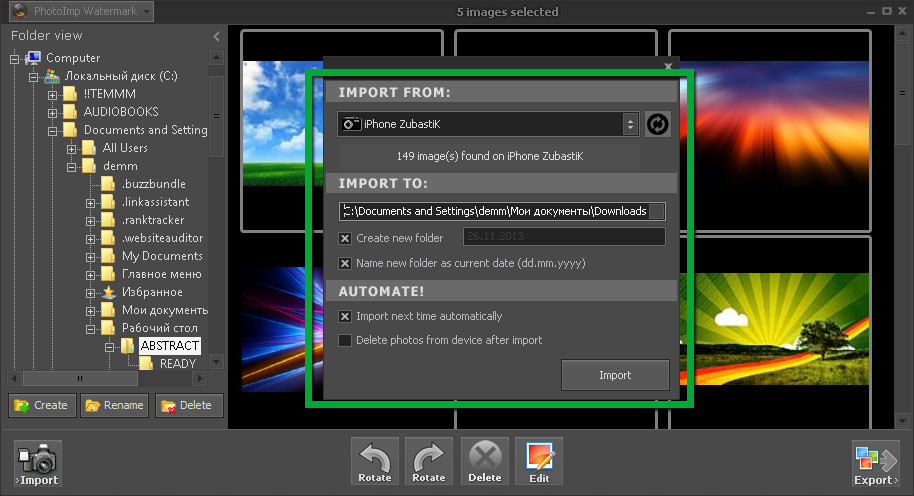This screenshot has width=914, height=496.
Task: Expand the All Users folder node
Action: pyautogui.click(x=71, y=149)
